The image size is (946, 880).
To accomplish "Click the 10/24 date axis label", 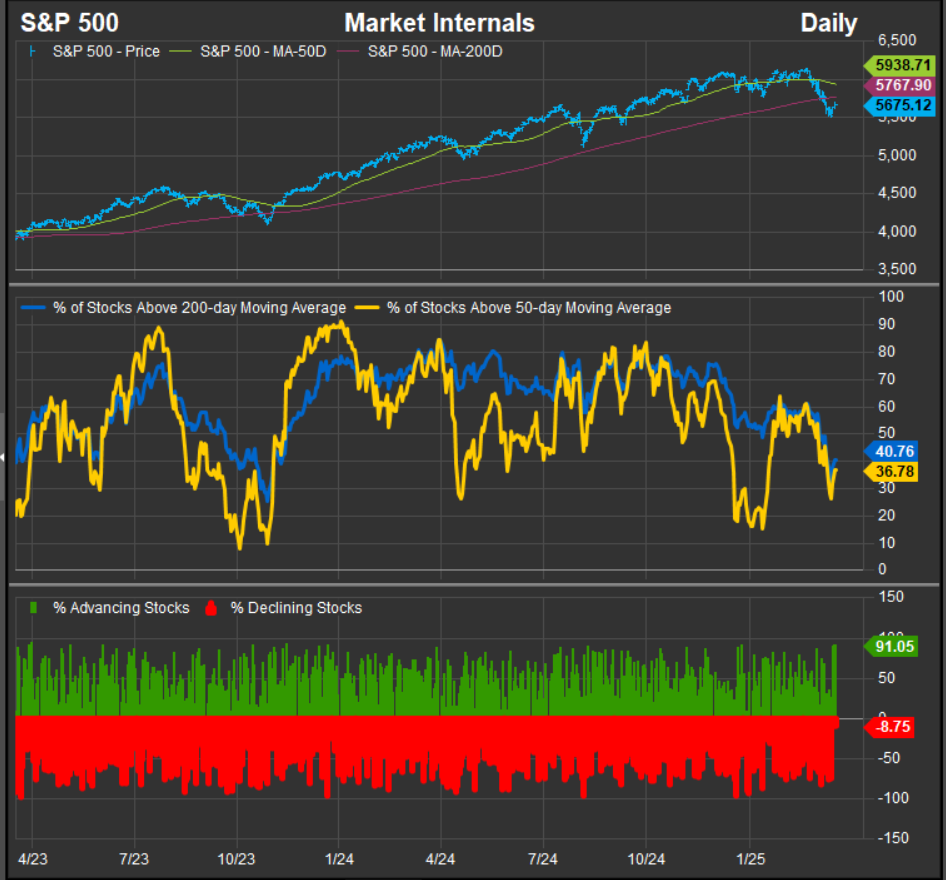I will point(646,859).
